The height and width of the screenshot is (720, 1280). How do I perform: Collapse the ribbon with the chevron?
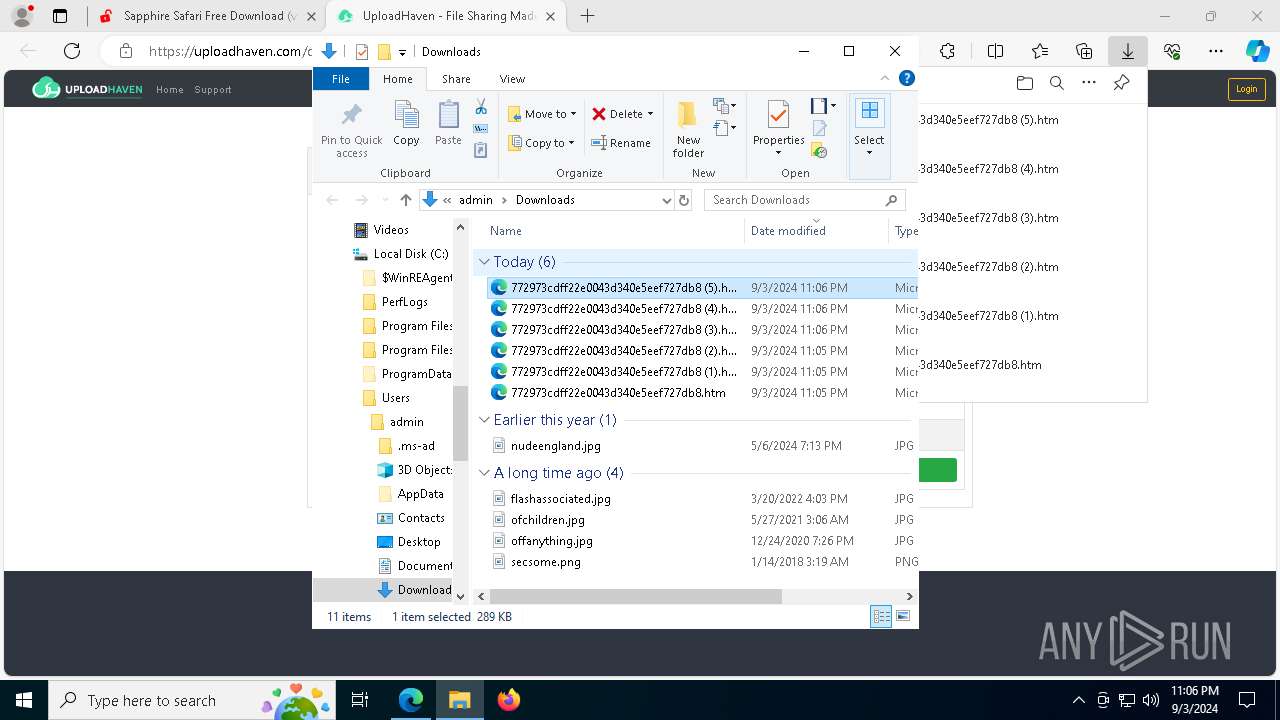[885, 78]
